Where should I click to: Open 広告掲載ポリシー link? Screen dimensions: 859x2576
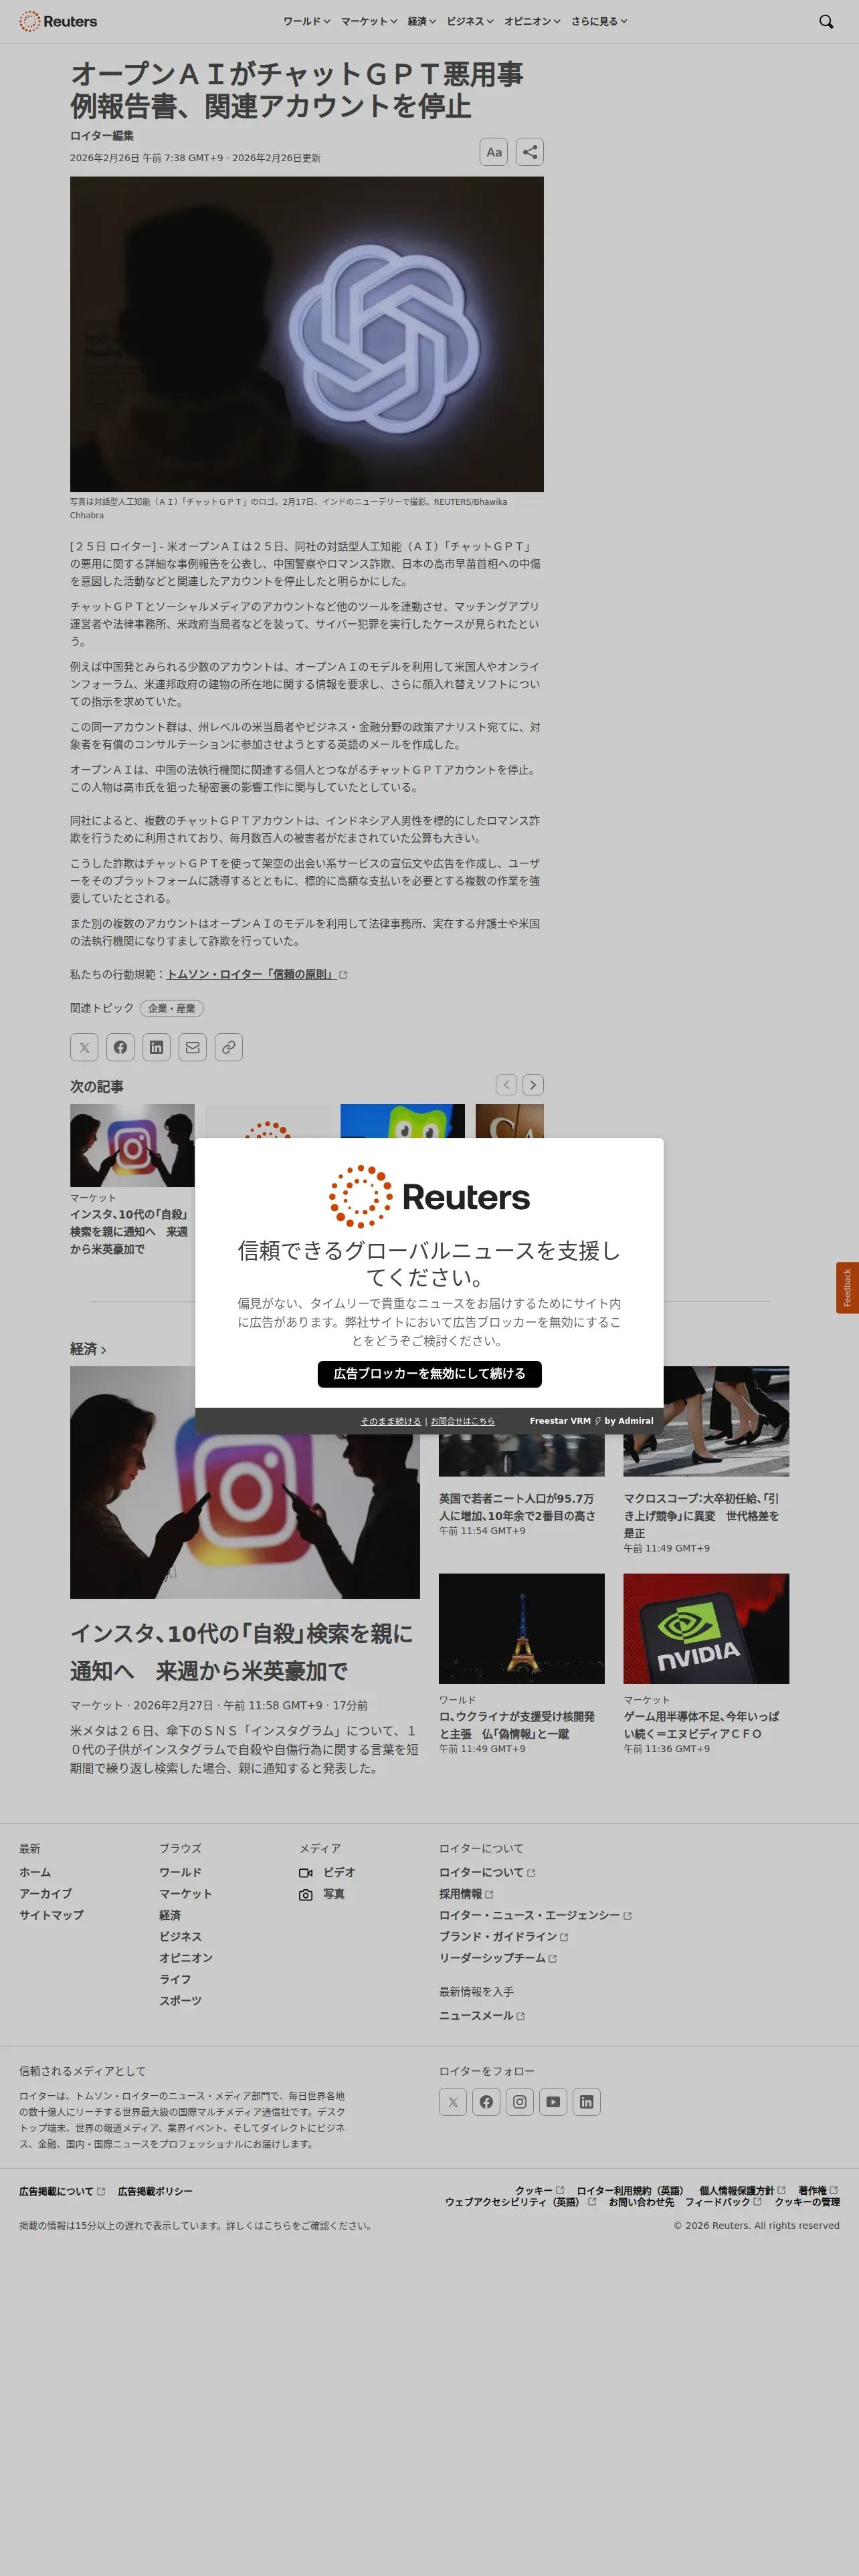click(155, 2191)
